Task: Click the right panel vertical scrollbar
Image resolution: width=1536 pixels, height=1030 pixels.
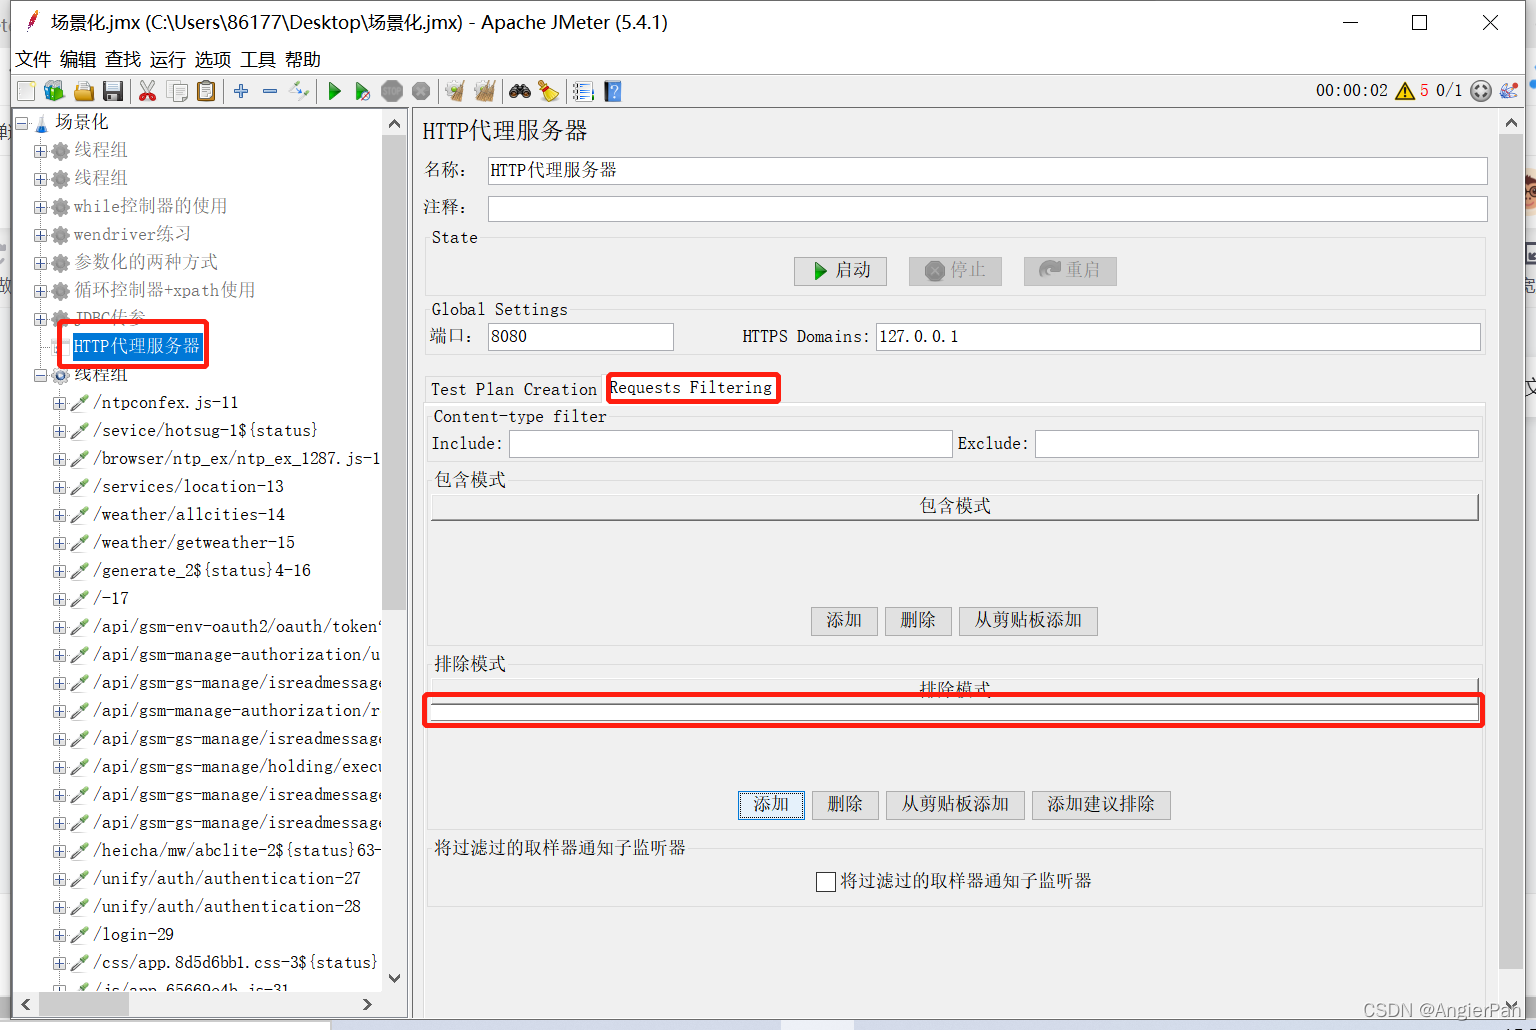Action: [x=1510, y=551]
